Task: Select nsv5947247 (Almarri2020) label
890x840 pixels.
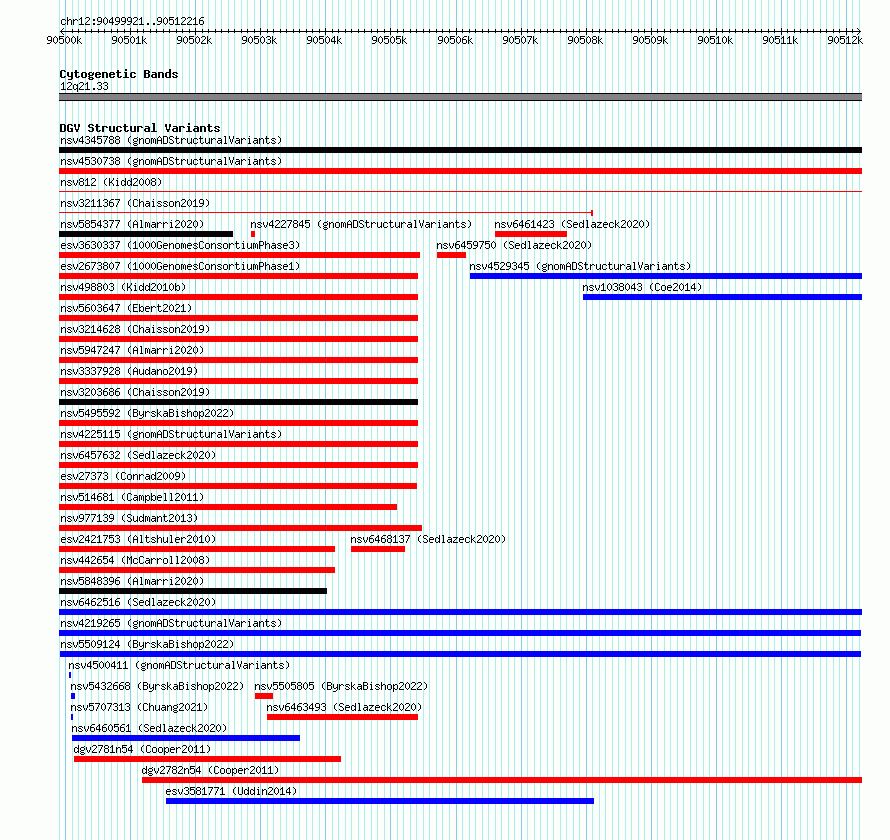Action: (x=132, y=350)
